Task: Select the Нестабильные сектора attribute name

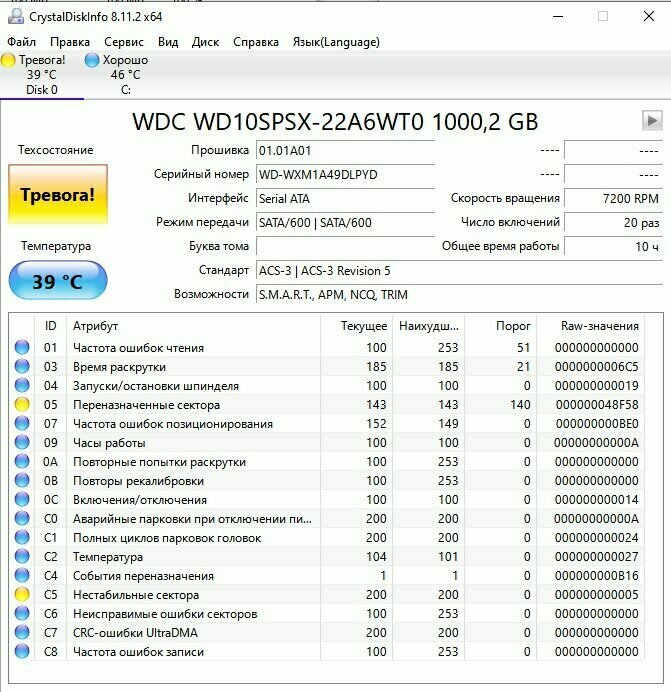Action: coord(136,595)
